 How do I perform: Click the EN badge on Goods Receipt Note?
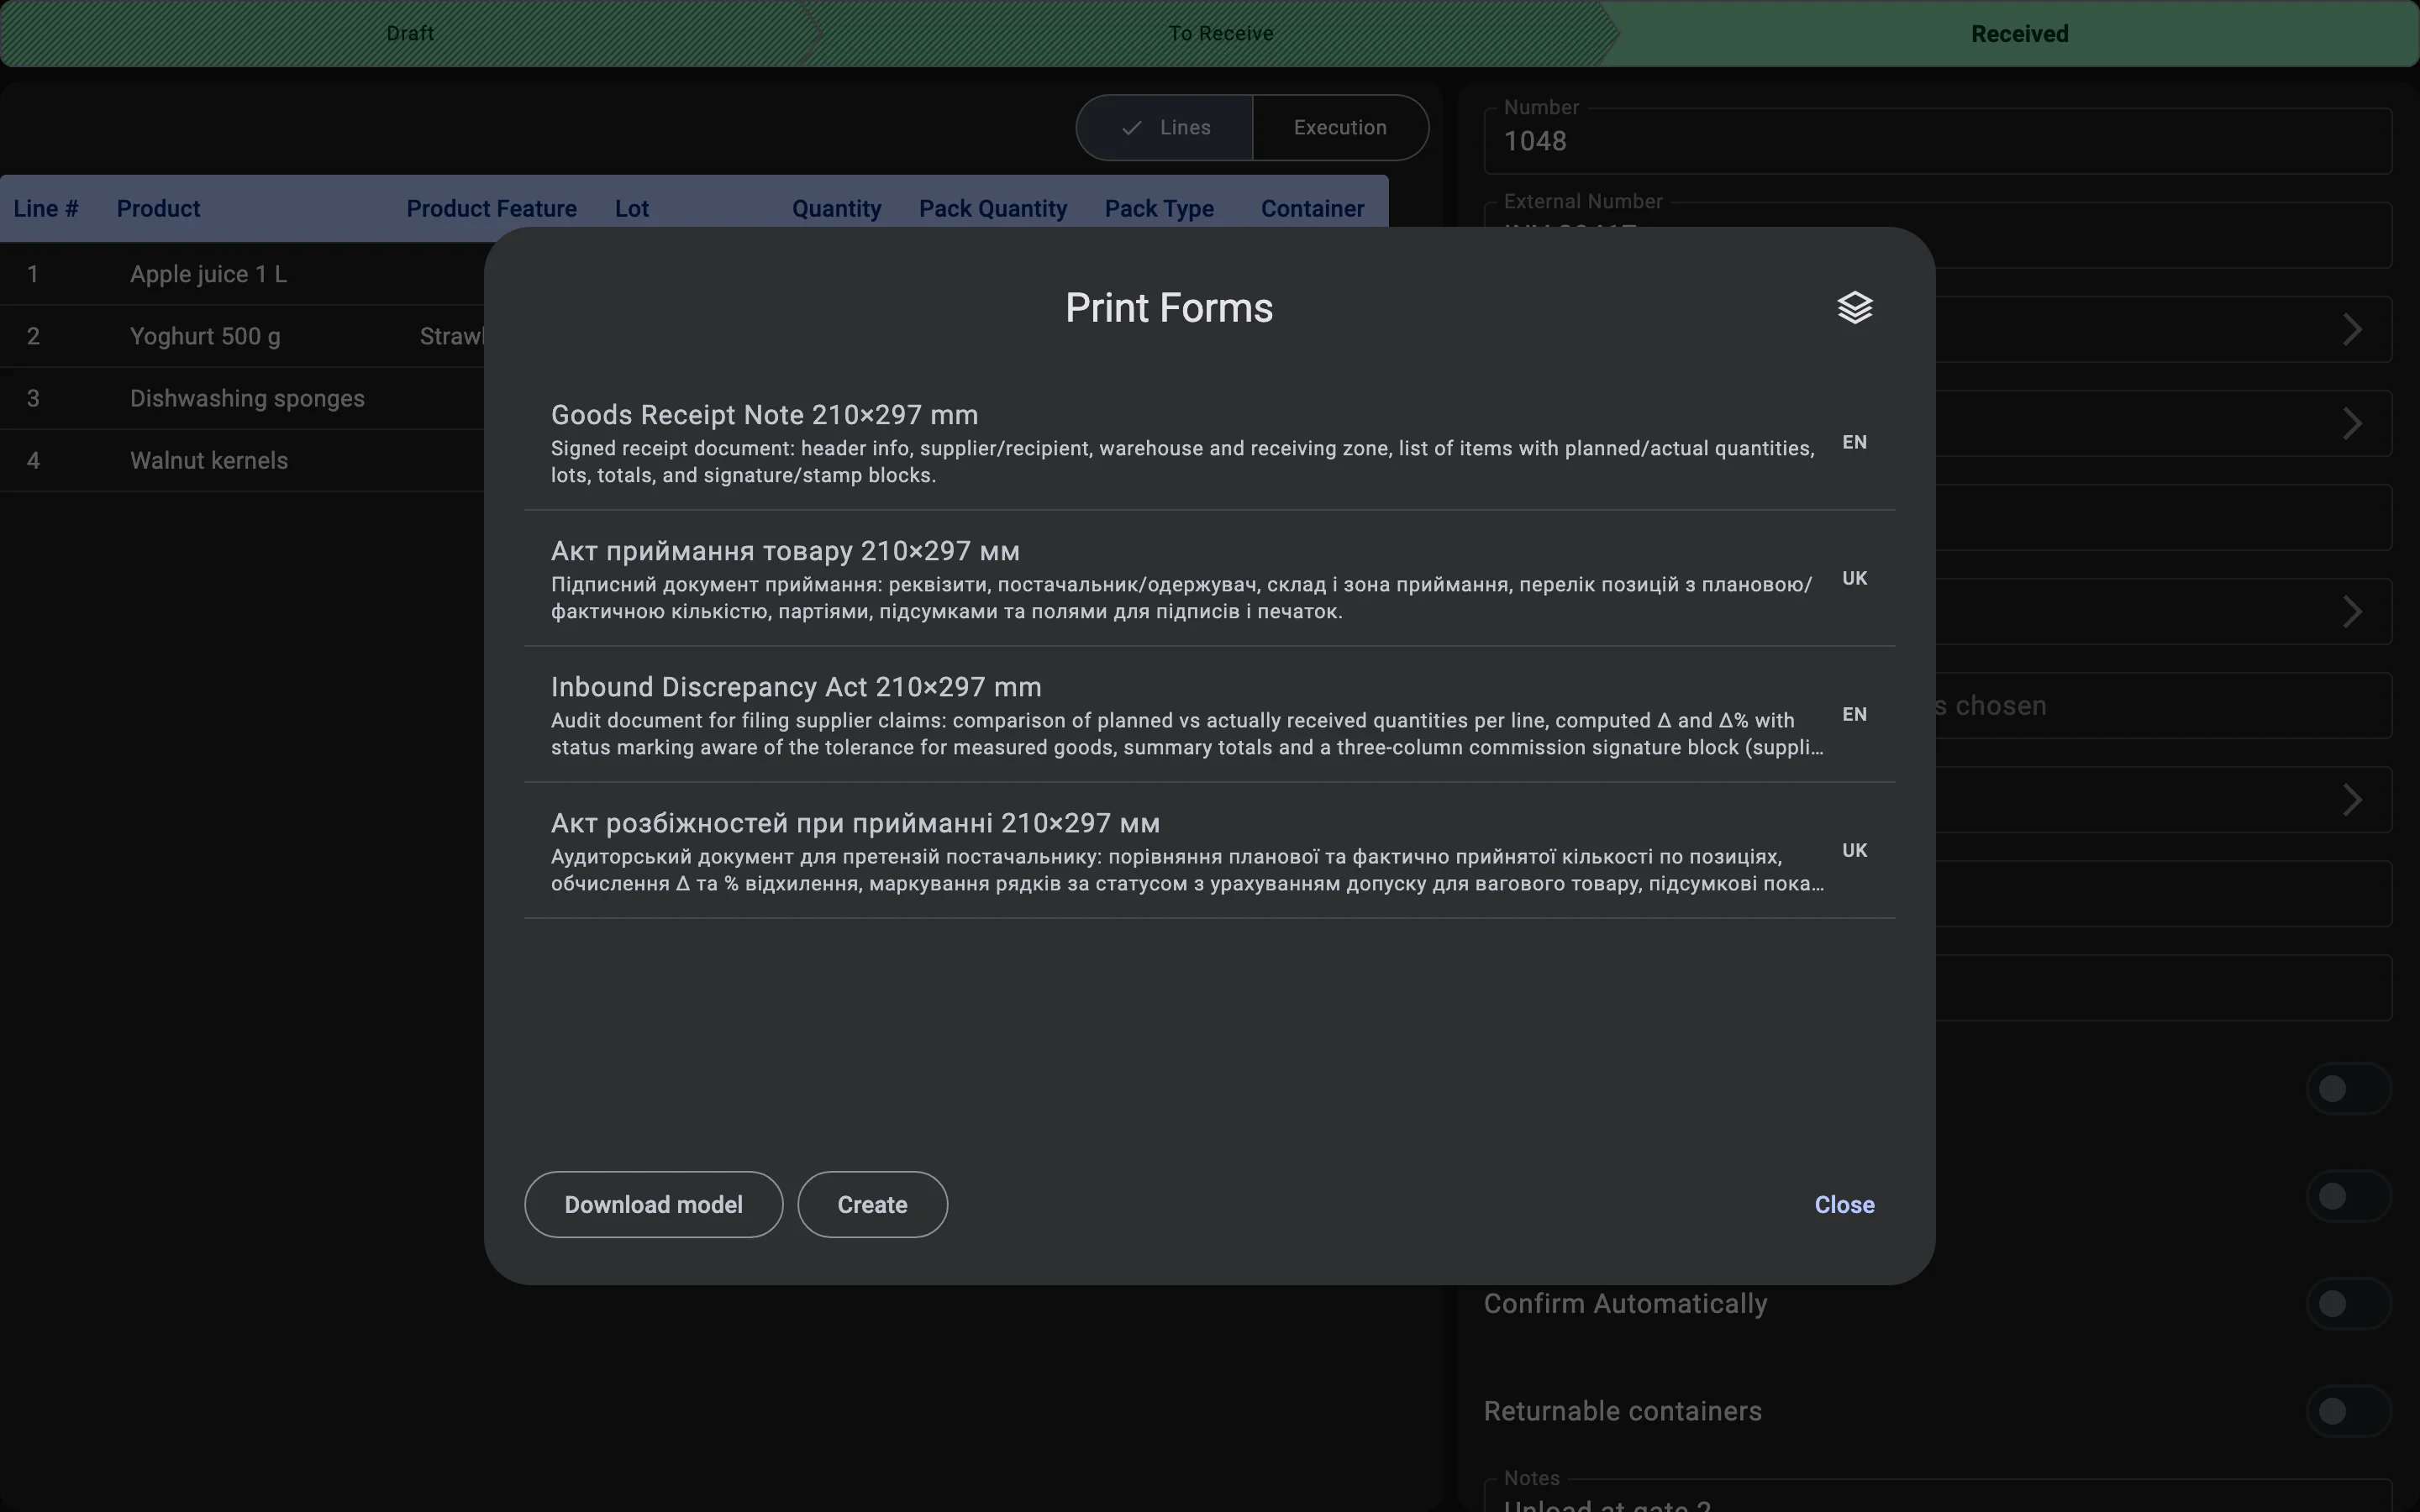1854,442
